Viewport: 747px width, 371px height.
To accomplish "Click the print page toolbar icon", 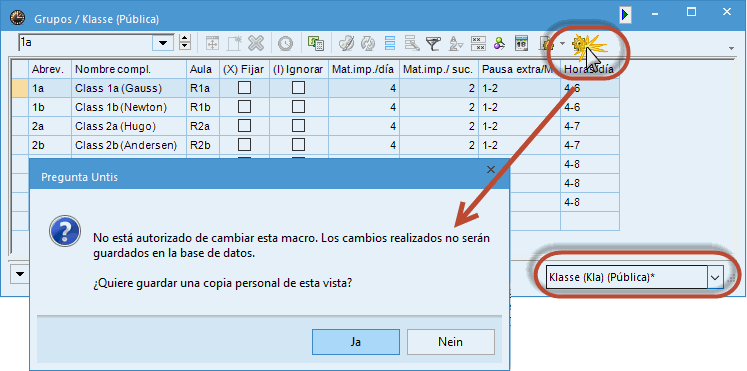I will (545, 44).
